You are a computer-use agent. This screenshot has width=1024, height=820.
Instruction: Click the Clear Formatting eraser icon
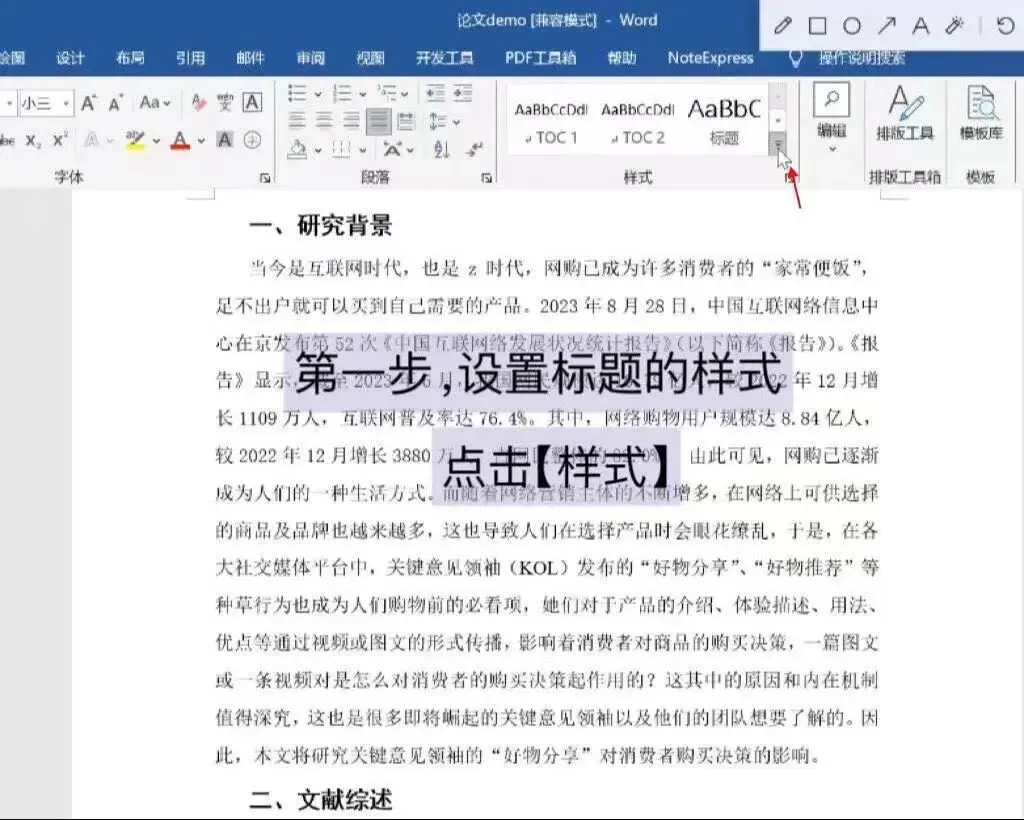coord(198,102)
